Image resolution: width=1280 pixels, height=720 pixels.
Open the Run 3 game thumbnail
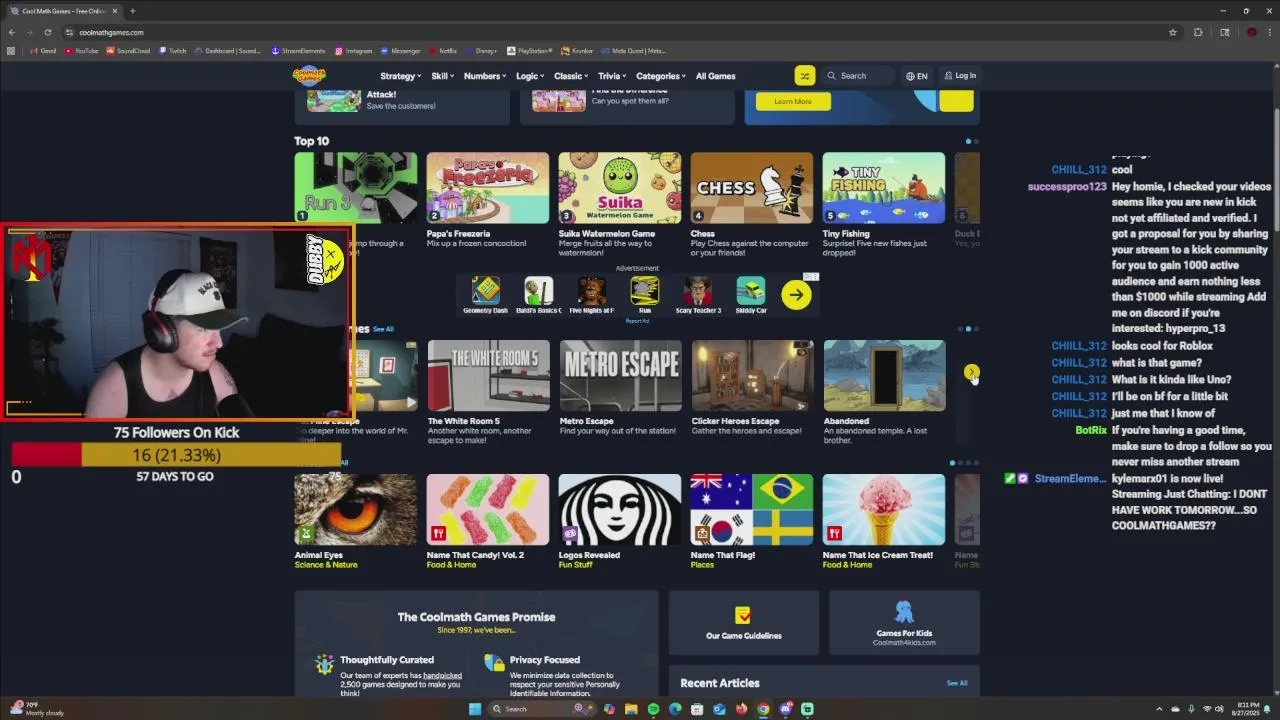[x=355, y=187]
